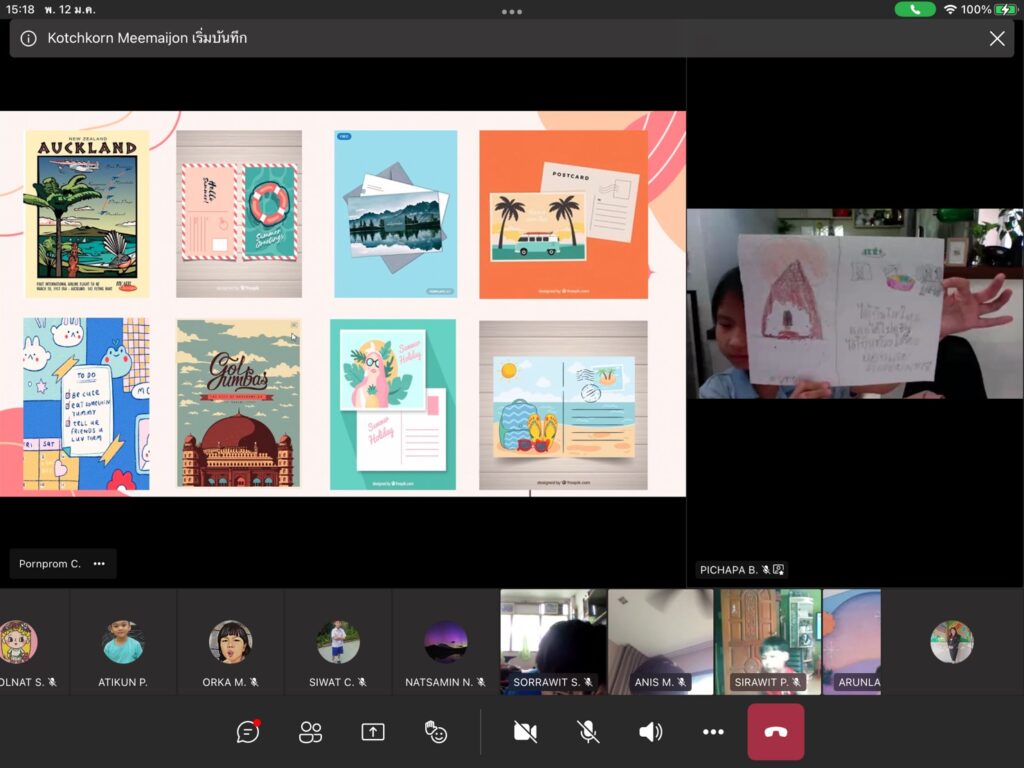Viewport: 1024px width, 768px height.
Task: Open the more actions ellipsis menu
Action: click(713, 732)
